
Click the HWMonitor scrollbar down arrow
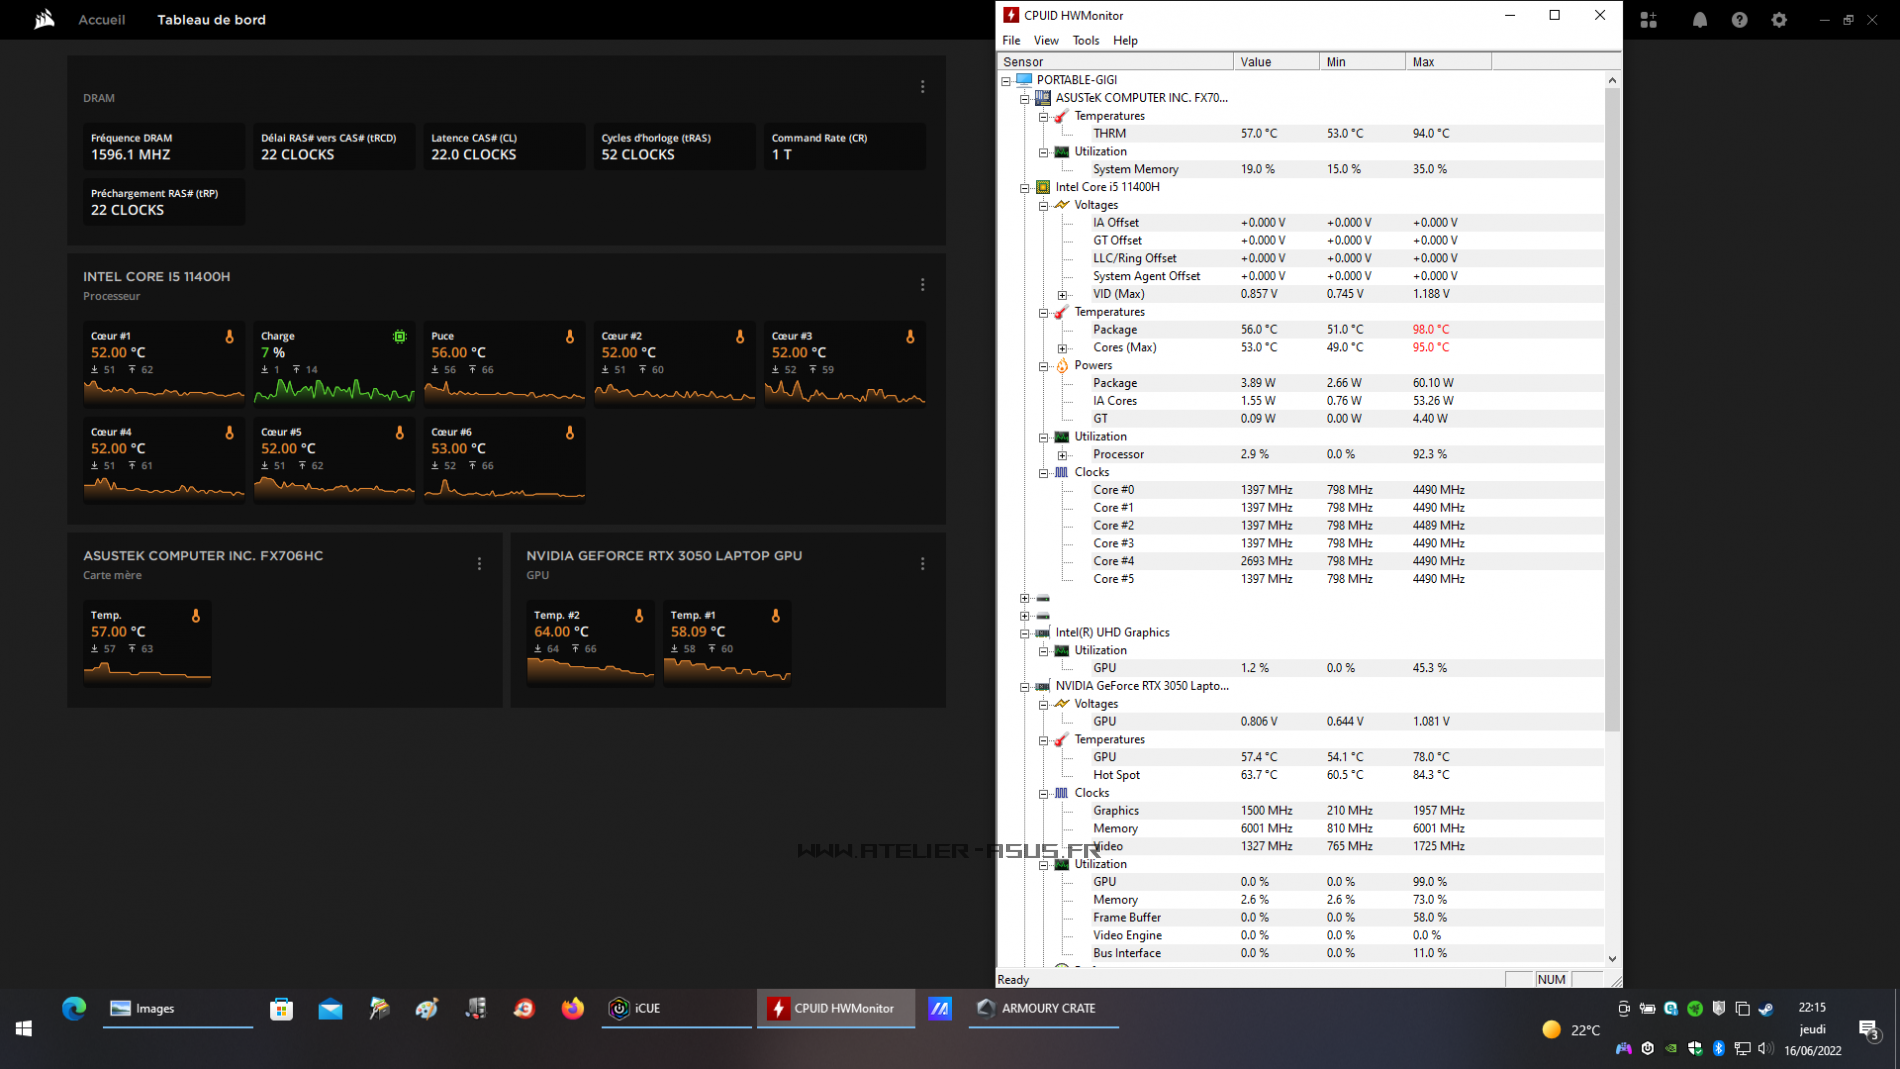[1612, 958]
